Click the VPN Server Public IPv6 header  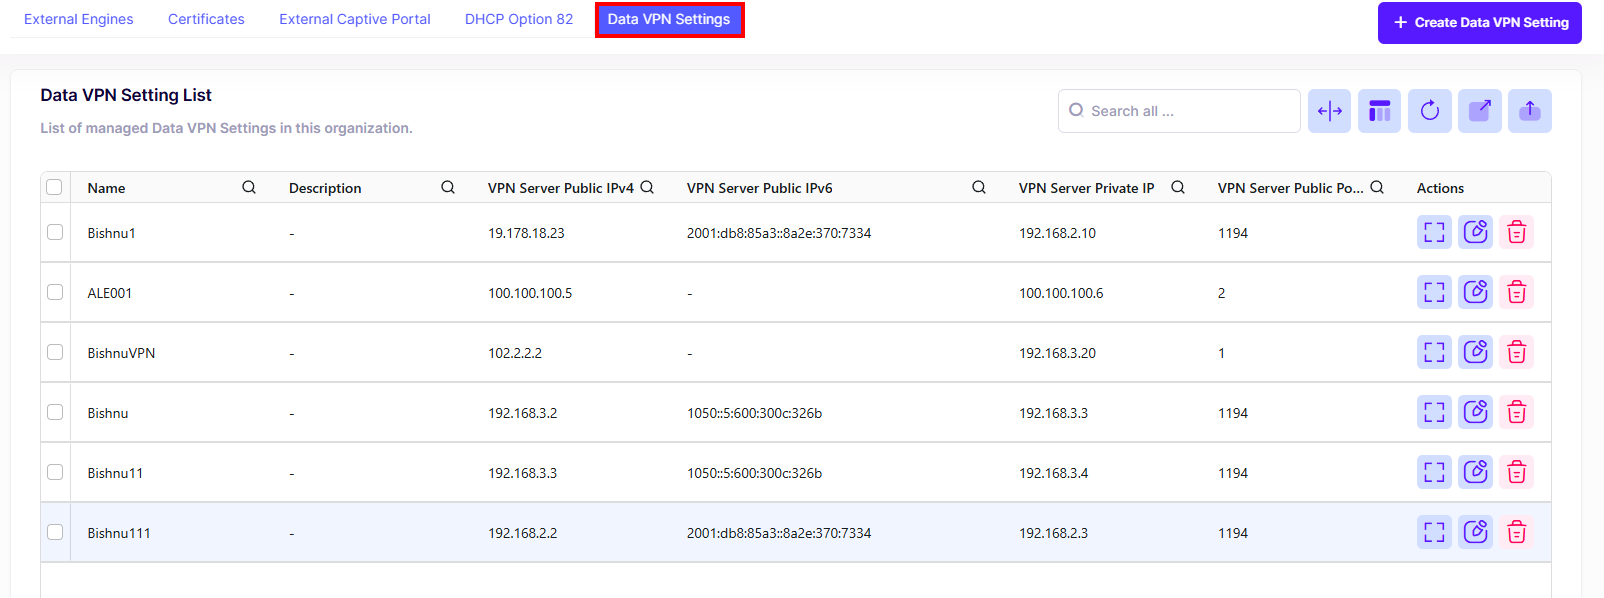(x=759, y=188)
